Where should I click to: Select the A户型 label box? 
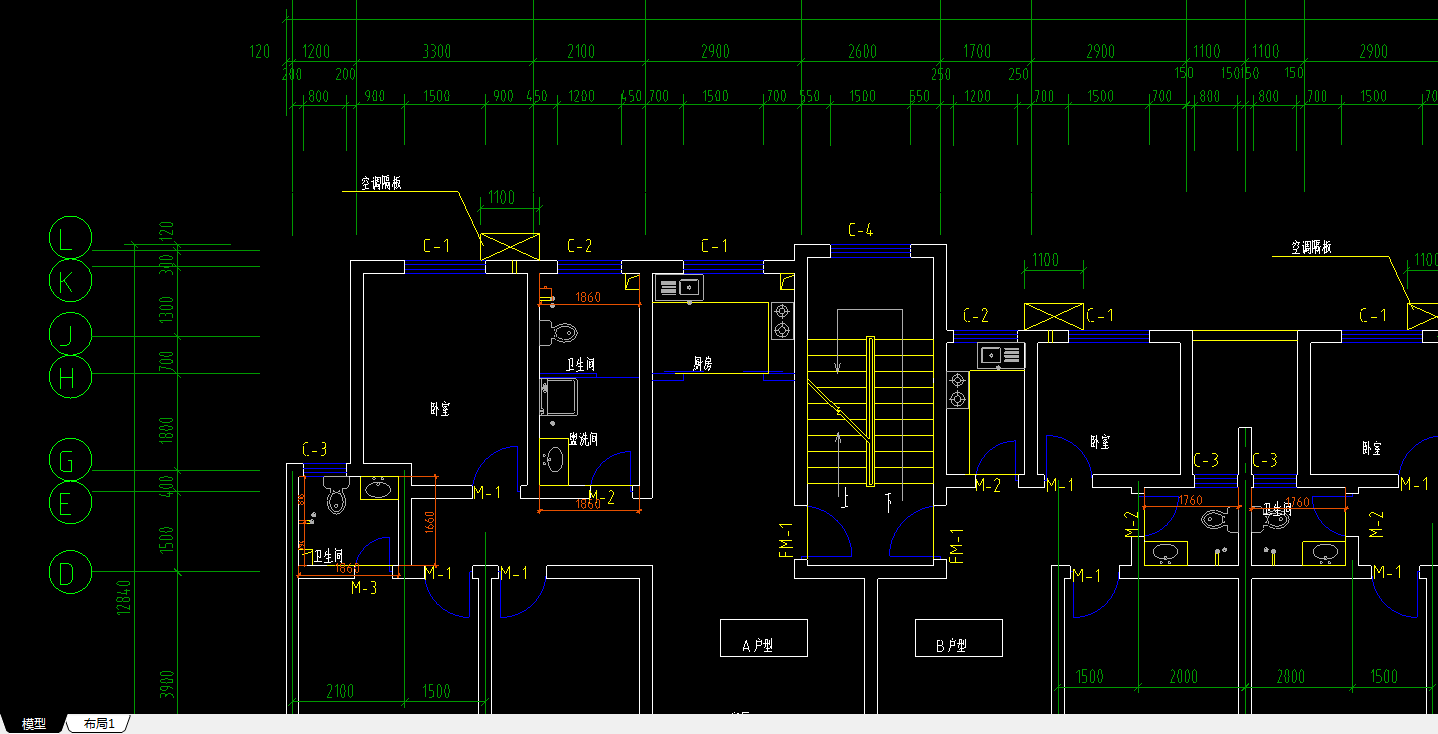(763, 638)
